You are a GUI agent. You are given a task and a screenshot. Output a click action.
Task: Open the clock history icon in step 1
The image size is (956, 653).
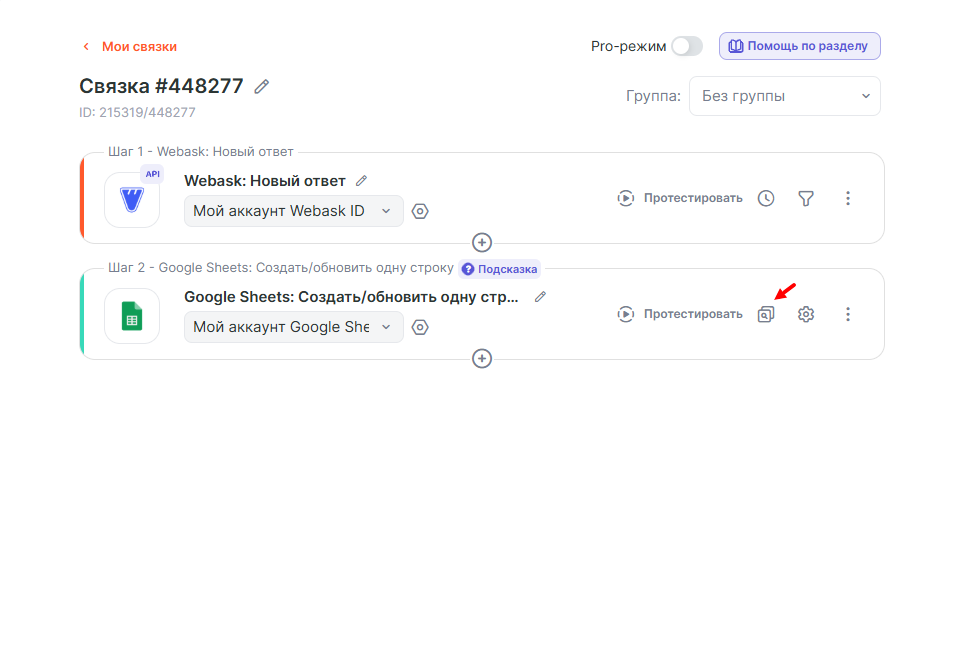[x=766, y=198]
